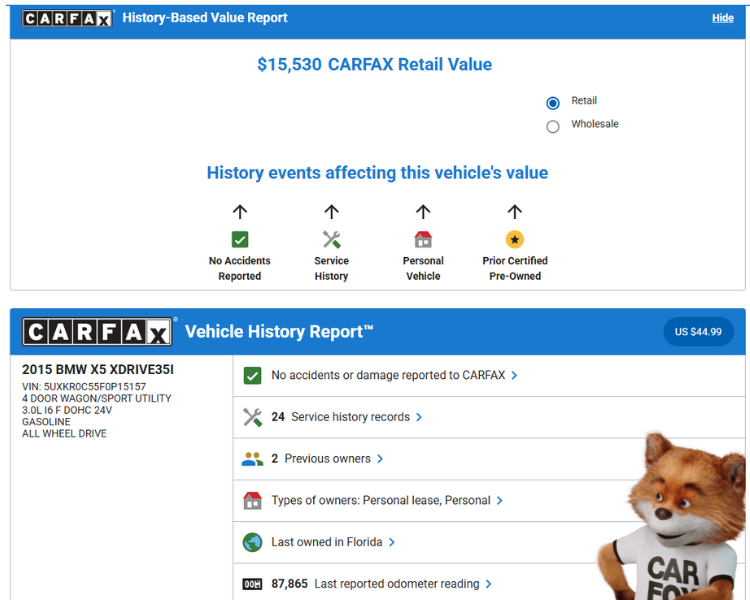
Task: Click the people icon beside 2 Previous owners
Action: click(x=252, y=459)
